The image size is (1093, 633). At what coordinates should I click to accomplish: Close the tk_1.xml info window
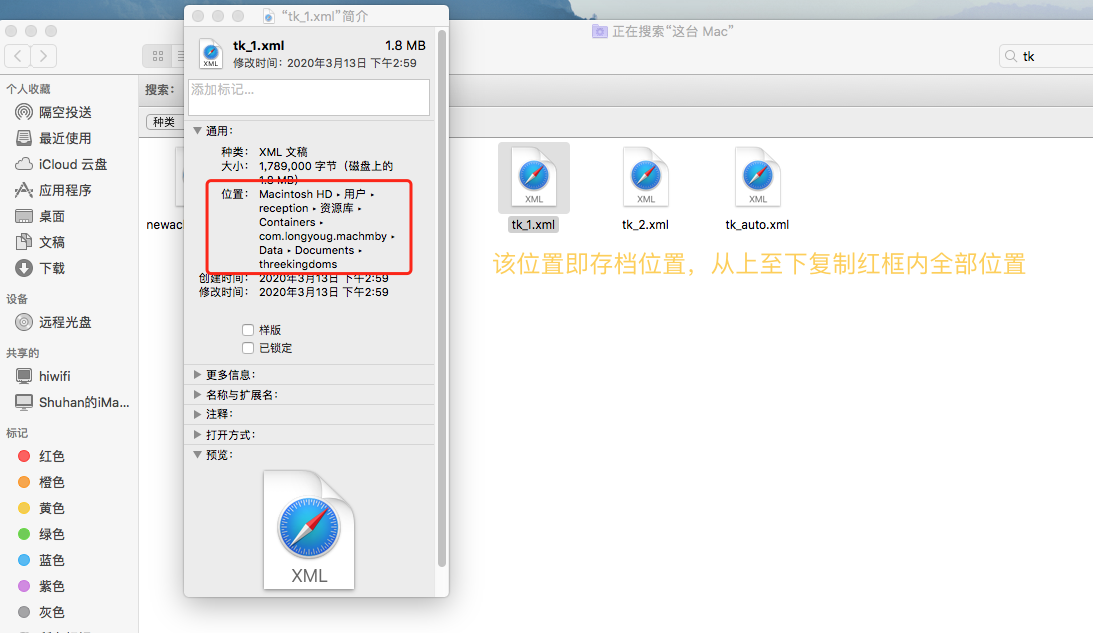tap(198, 16)
